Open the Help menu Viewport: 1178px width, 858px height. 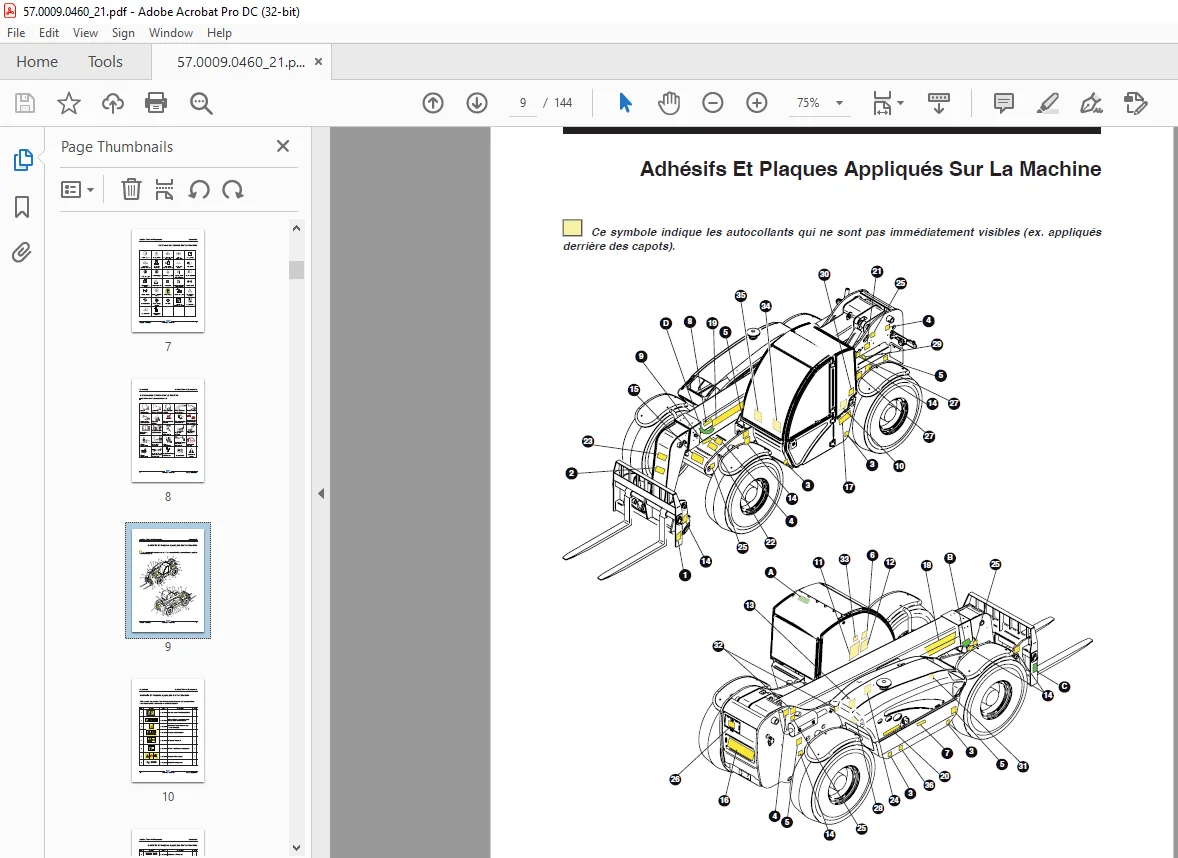click(219, 33)
